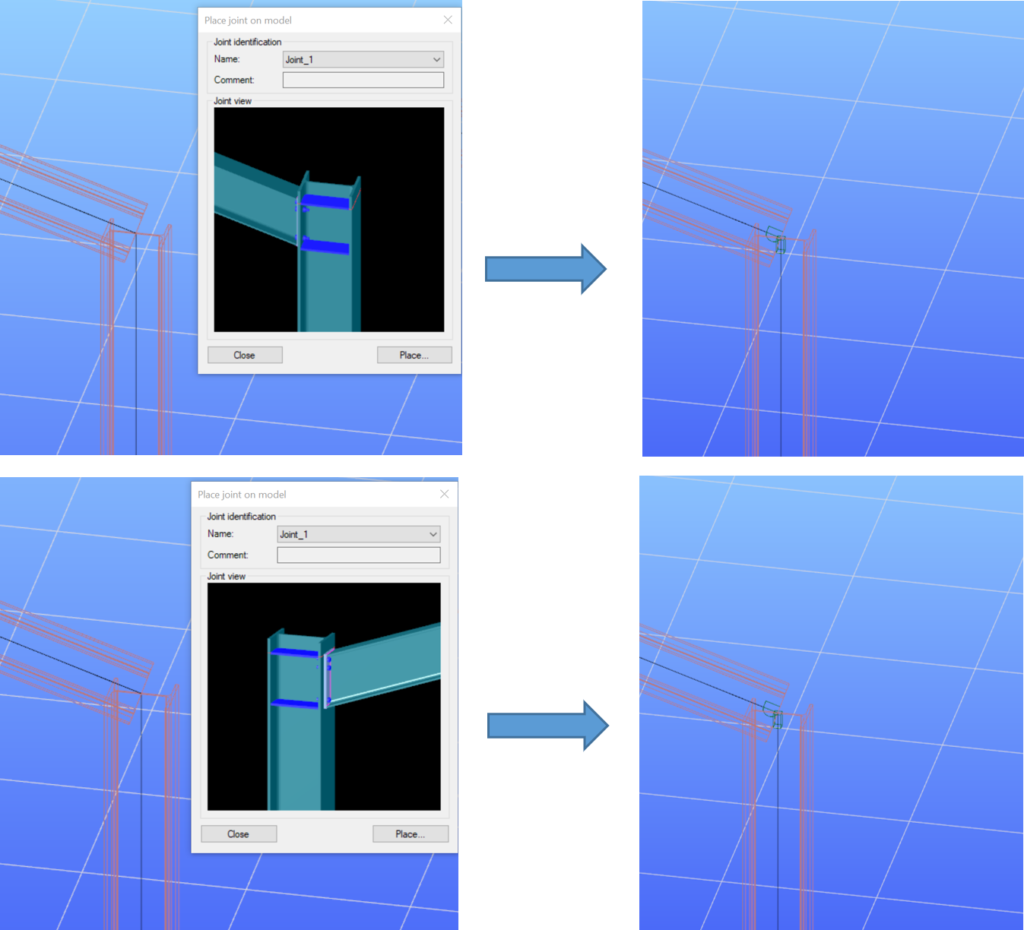
Task: Select placed green joint in upper-right model view
Action: pyautogui.click(x=776, y=239)
